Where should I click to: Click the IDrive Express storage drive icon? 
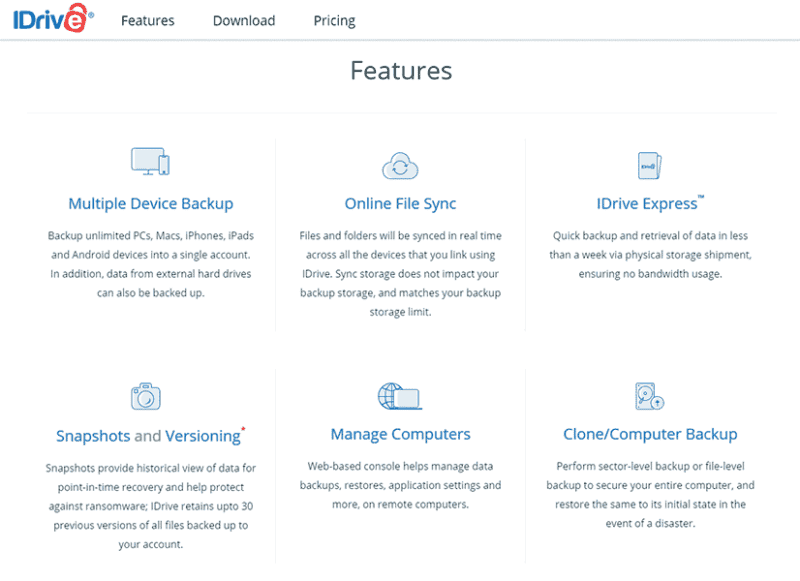650,164
